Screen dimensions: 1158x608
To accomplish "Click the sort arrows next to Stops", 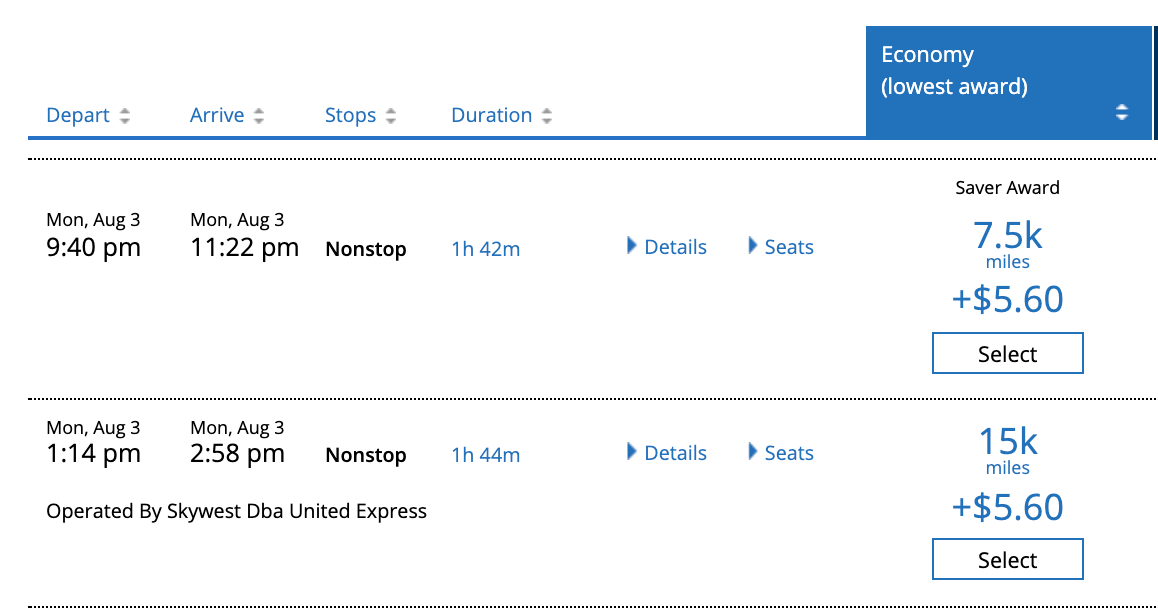I will pos(391,116).
